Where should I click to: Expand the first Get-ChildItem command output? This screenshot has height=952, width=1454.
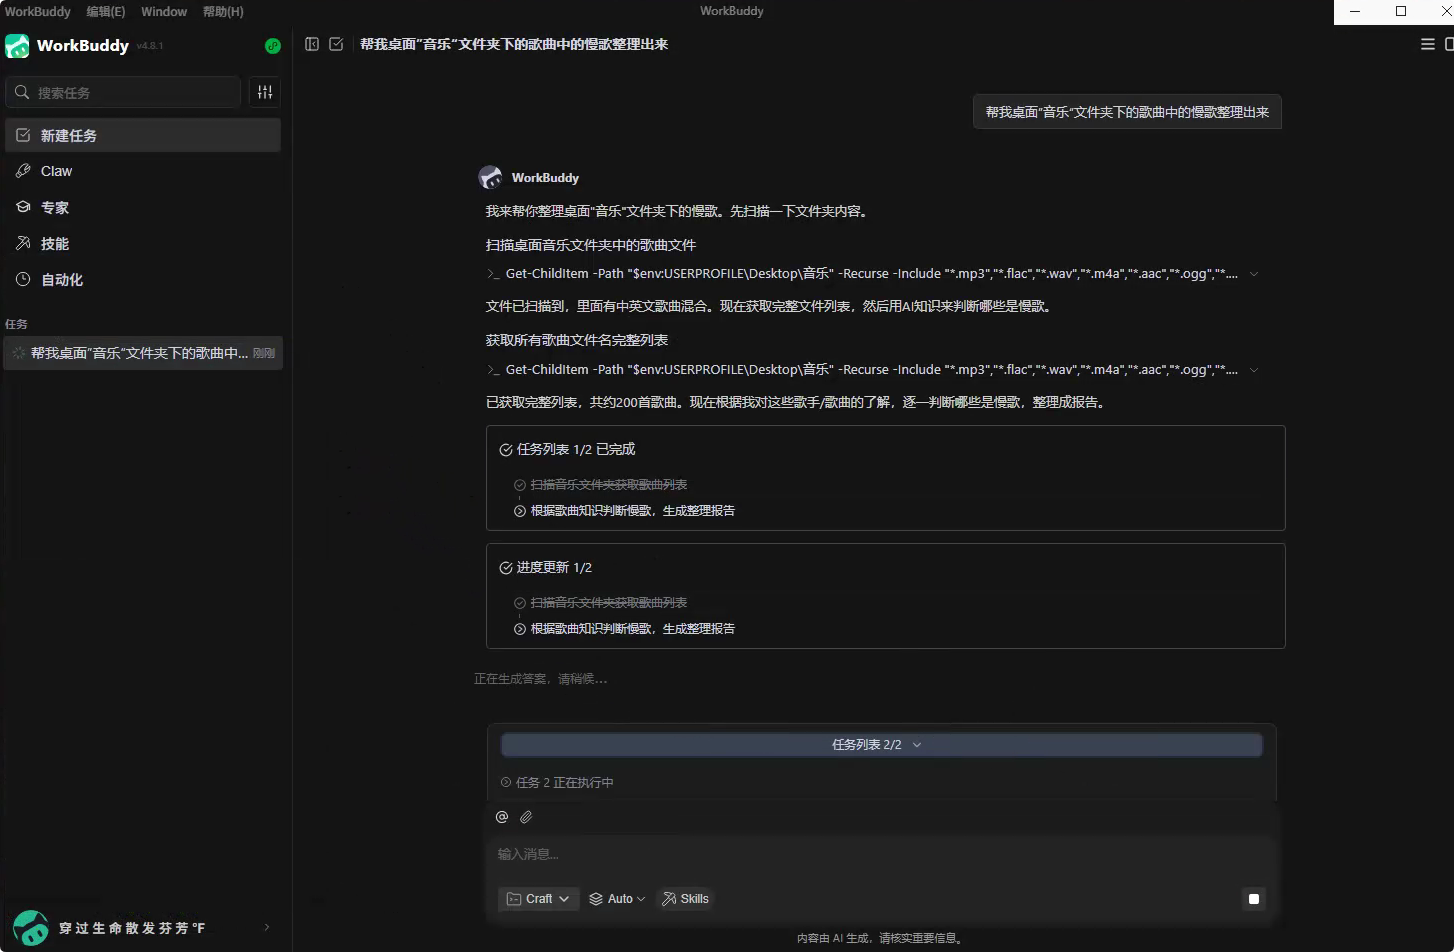[1254, 274]
